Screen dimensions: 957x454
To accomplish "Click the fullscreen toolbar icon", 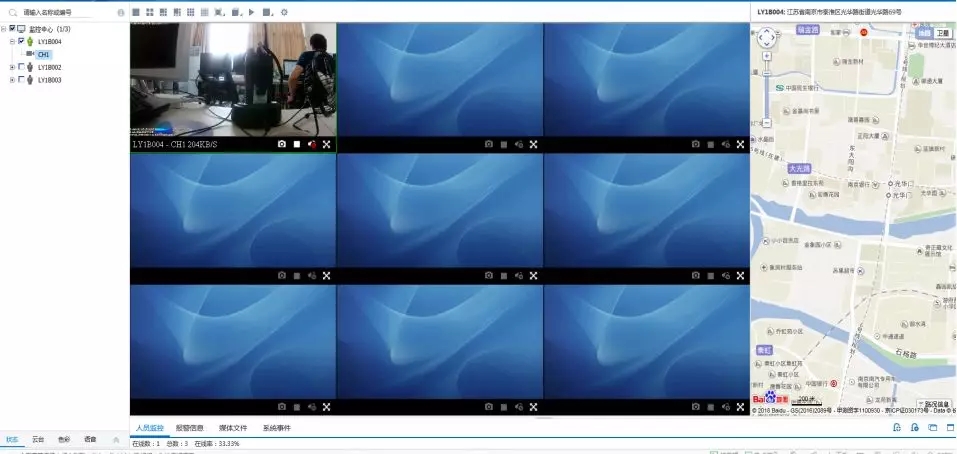I will point(220,12).
